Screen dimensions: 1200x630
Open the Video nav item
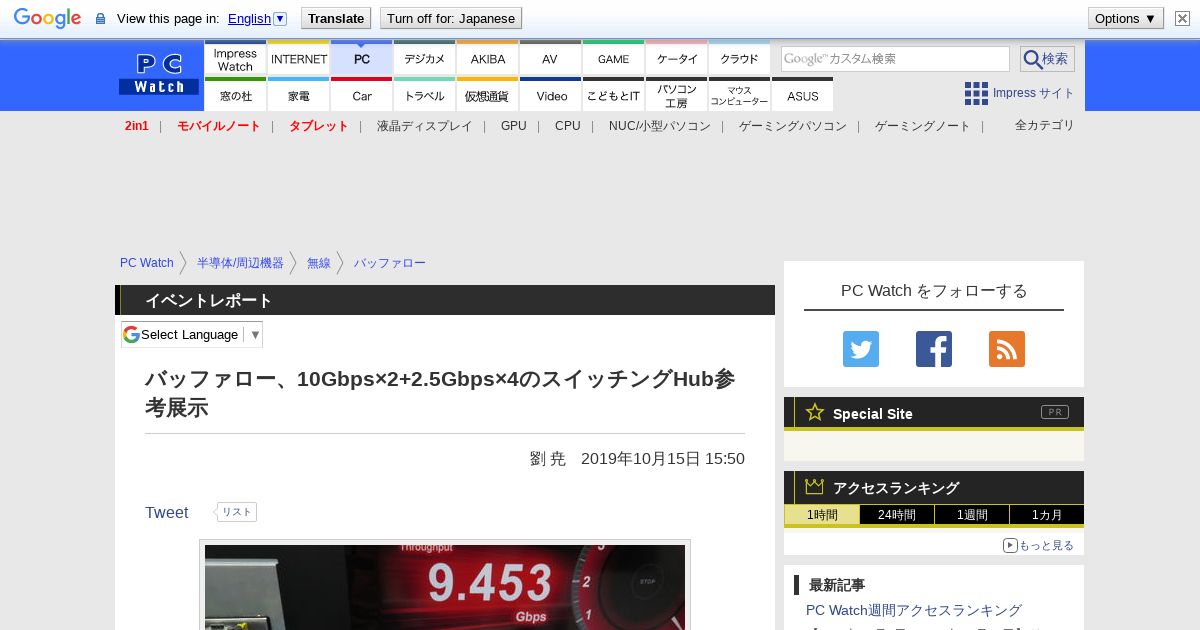click(551, 96)
